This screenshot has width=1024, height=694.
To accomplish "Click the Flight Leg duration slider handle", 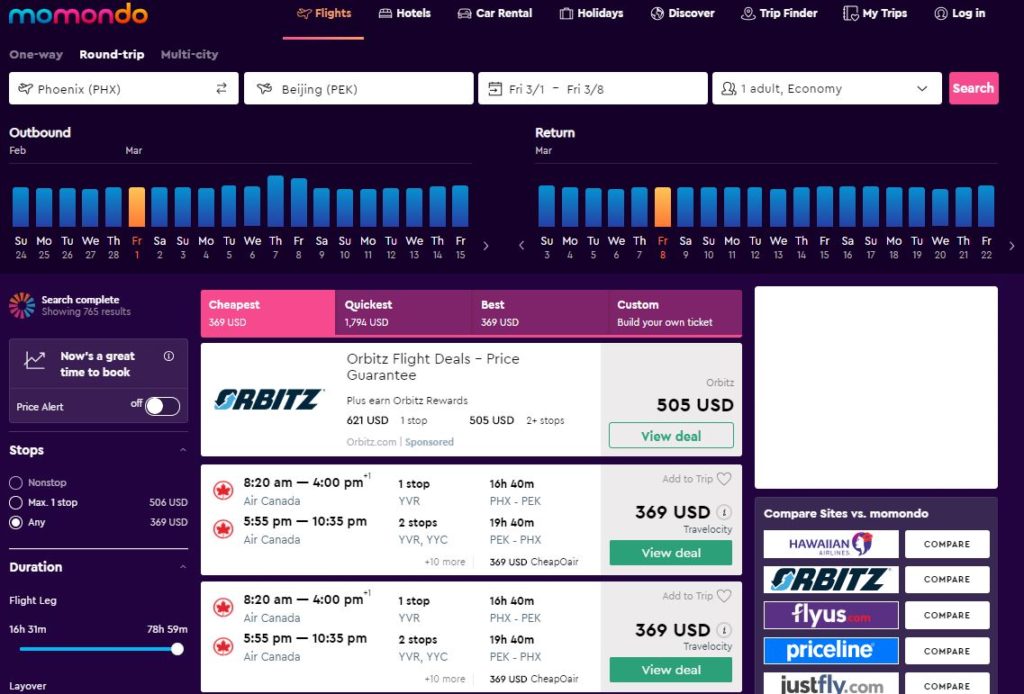I will point(177,649).
